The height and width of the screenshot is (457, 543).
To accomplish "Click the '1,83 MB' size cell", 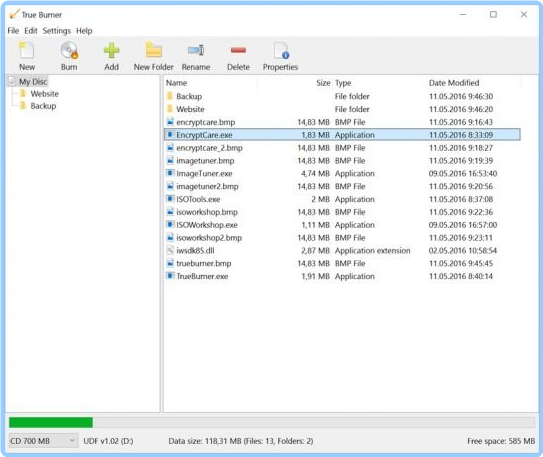I will [315, 135].
